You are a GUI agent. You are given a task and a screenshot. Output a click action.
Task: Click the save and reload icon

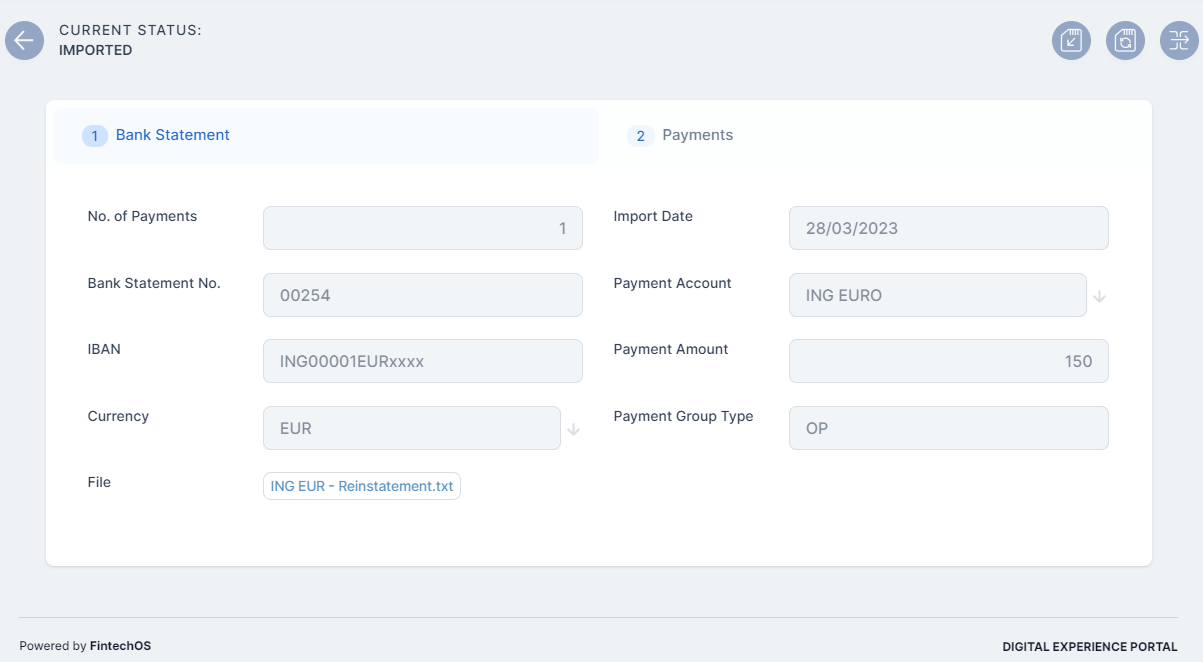1125,41
